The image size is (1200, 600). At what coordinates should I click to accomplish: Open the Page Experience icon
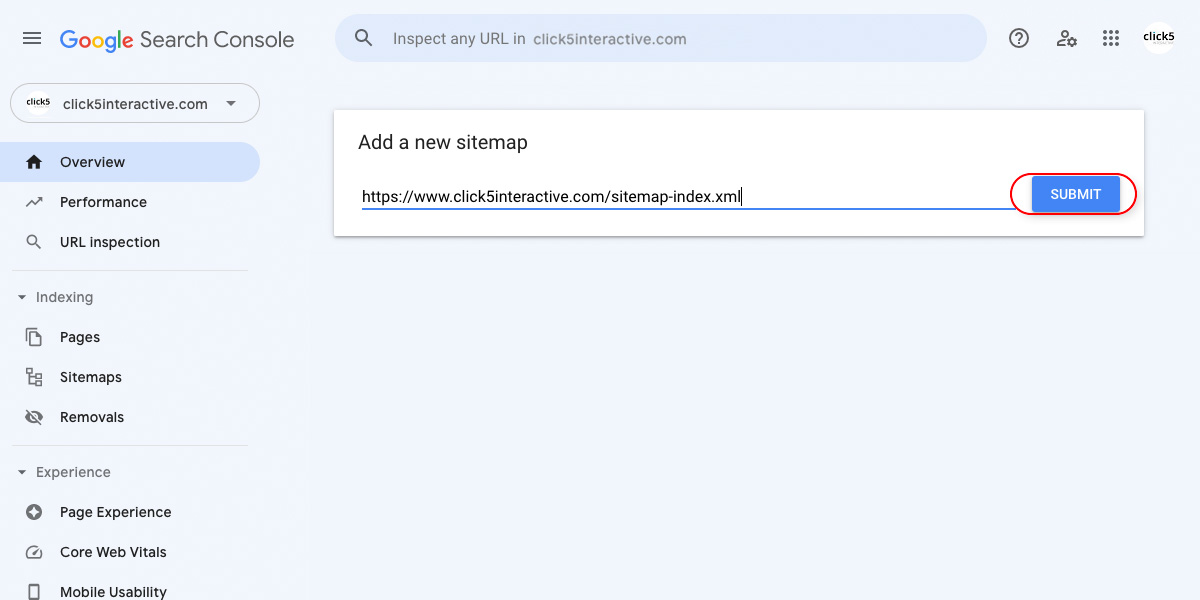[x=34, y=512]
